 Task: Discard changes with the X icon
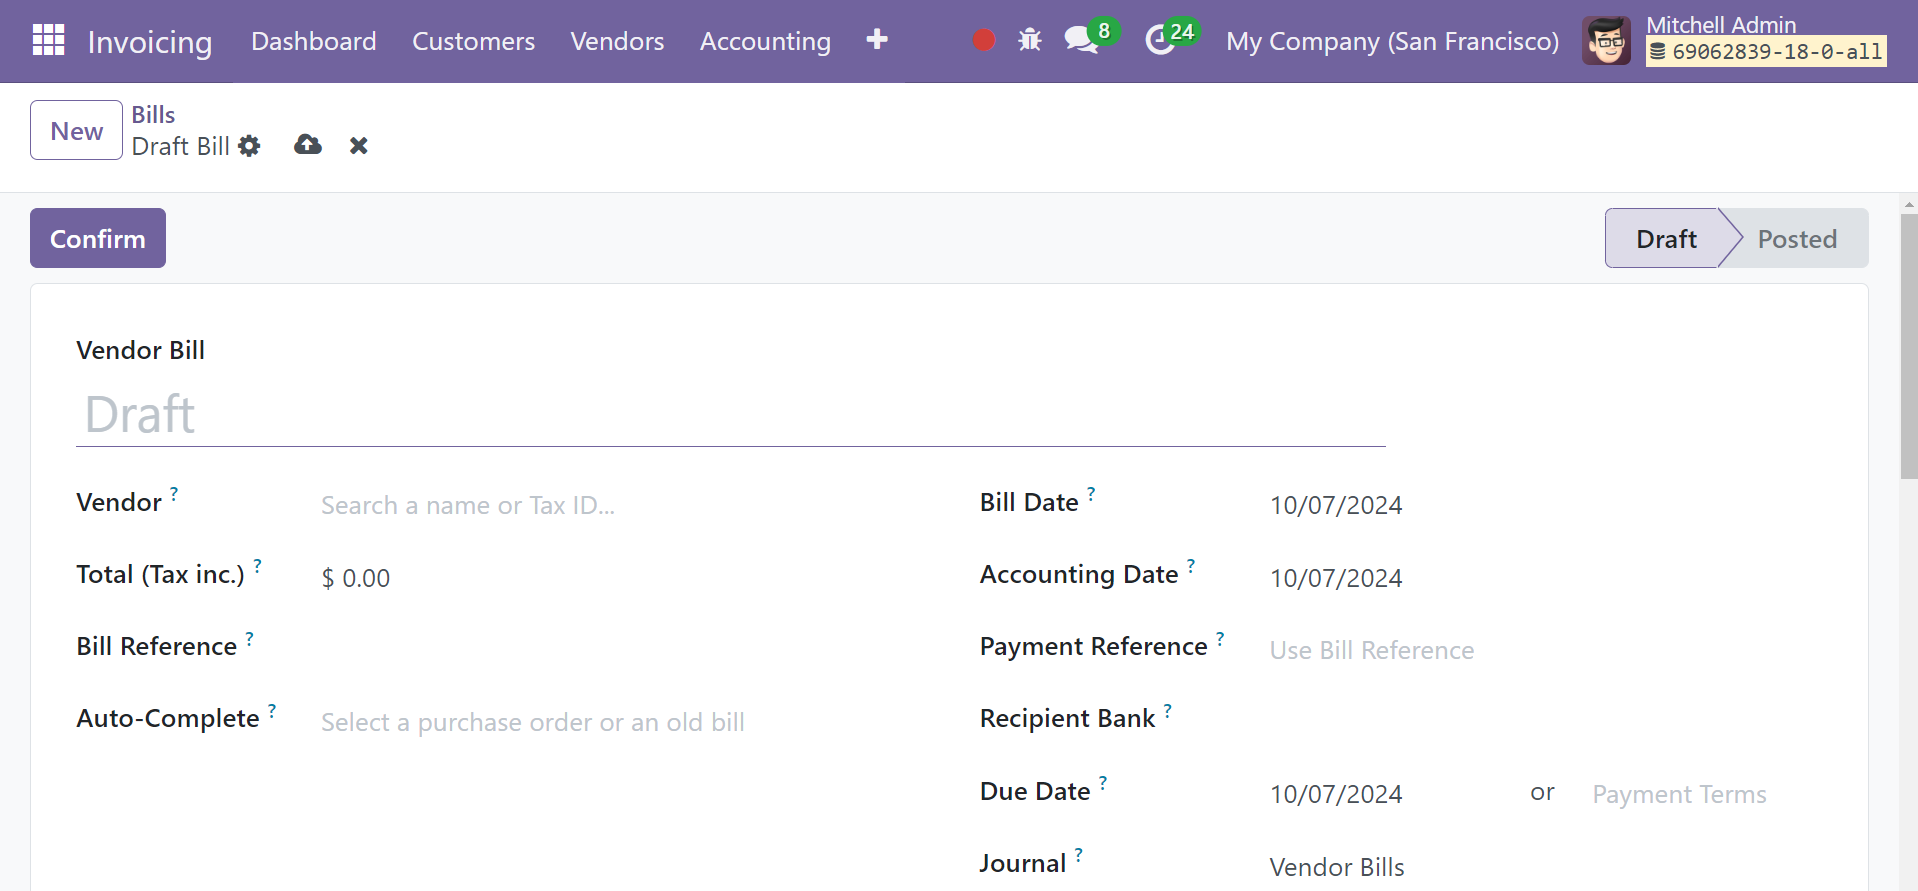[x=359, y=146]
